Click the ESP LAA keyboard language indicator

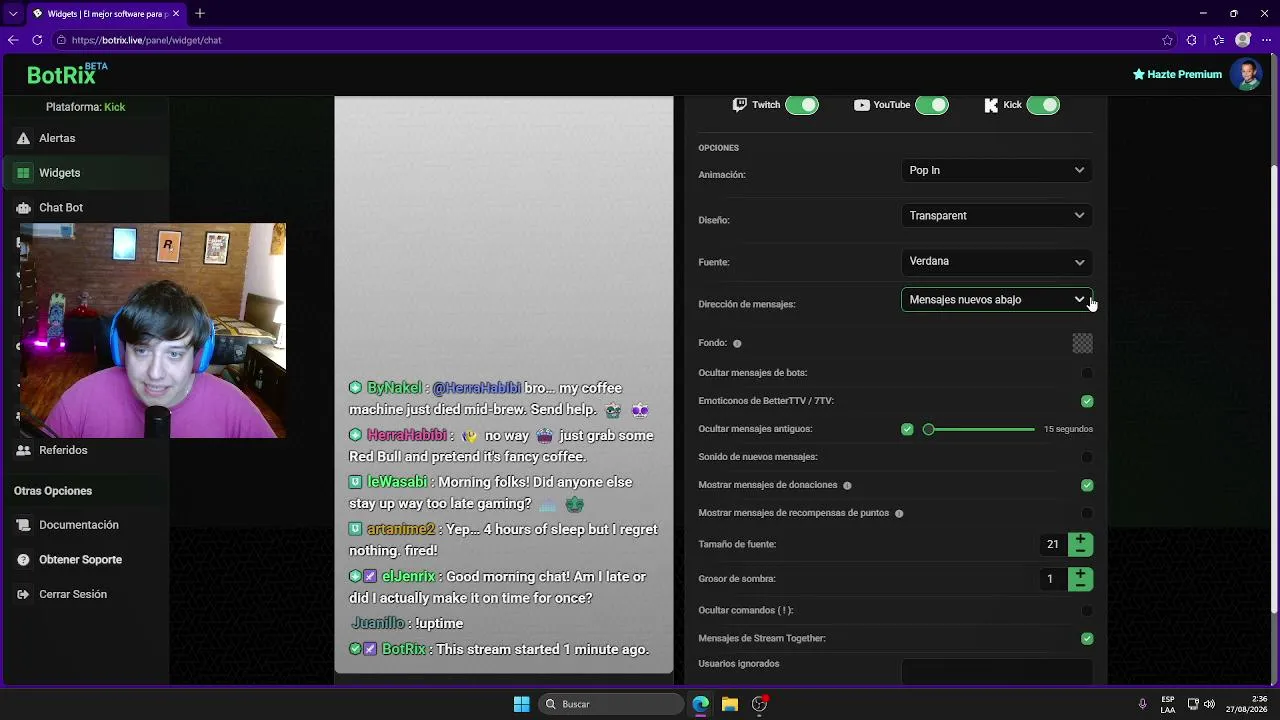point(1168,704)
